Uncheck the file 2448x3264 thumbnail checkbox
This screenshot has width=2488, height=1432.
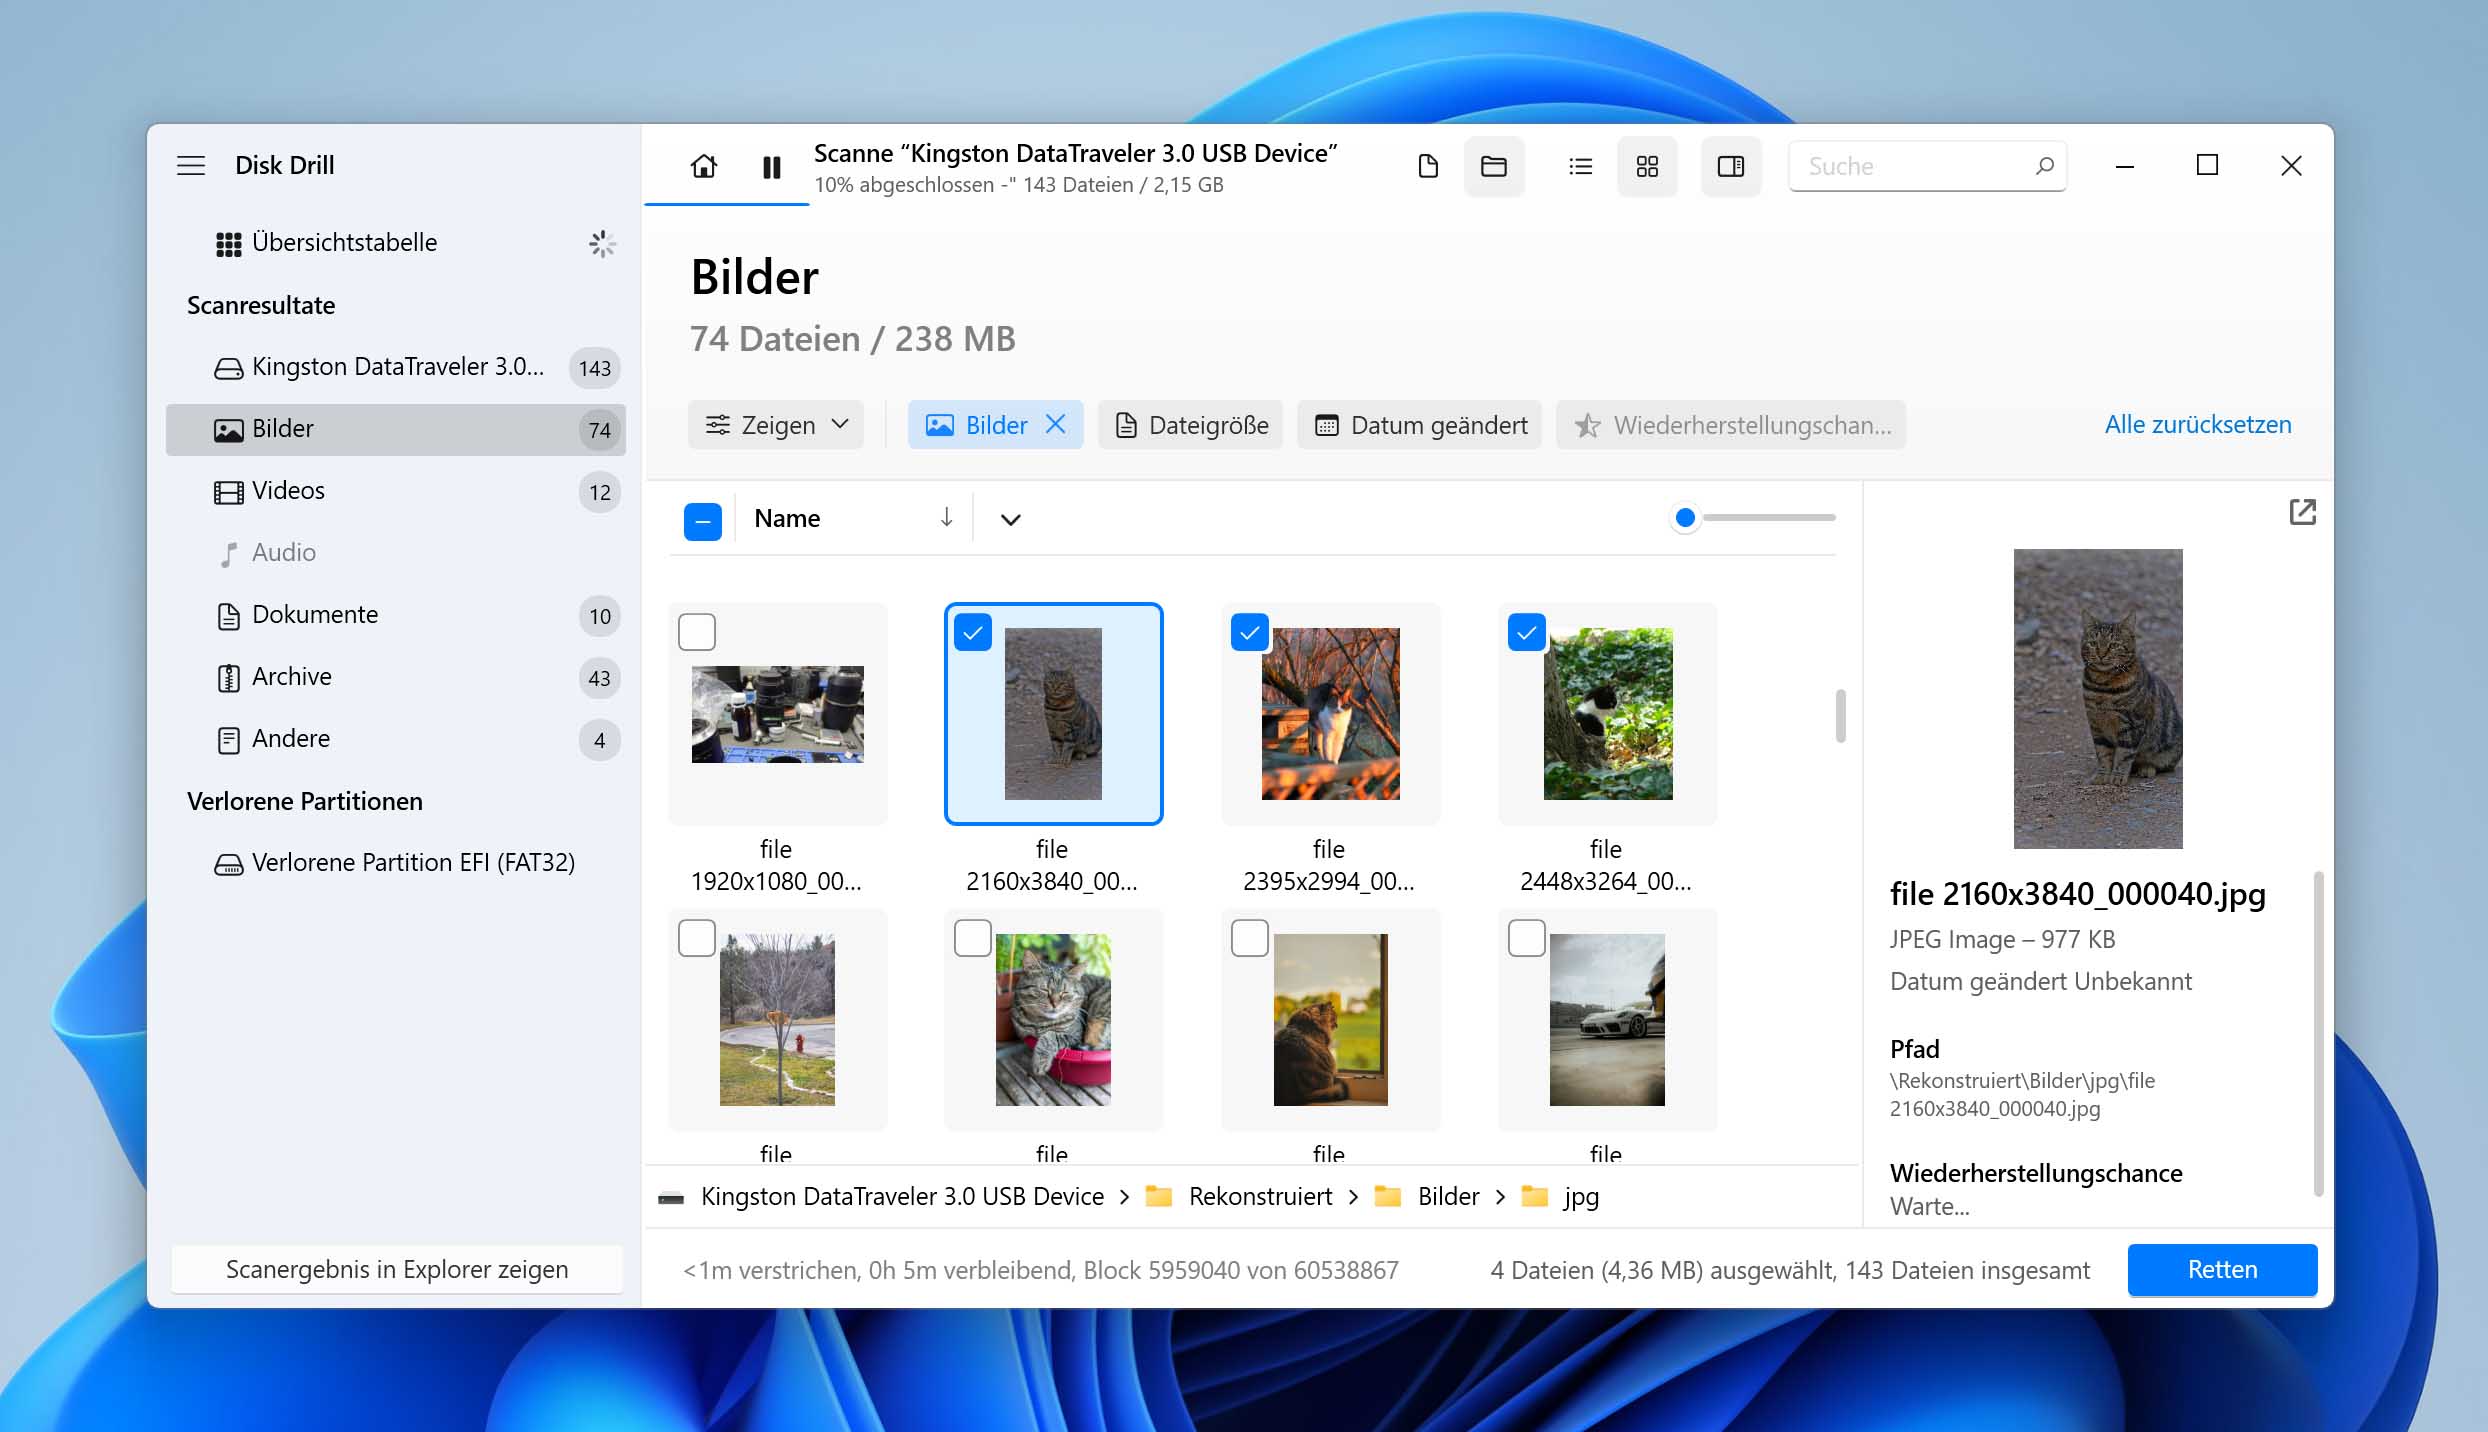tap(1527, 632)
